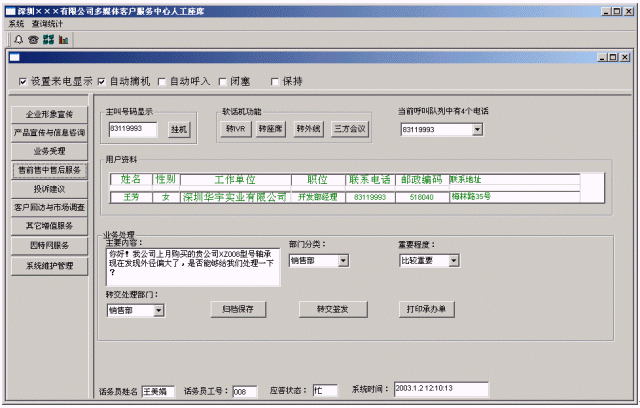Click the inner window title bar icon
The width and height of the screenshot is (640, 408).
pyautogui.click(x=15, y=59)
